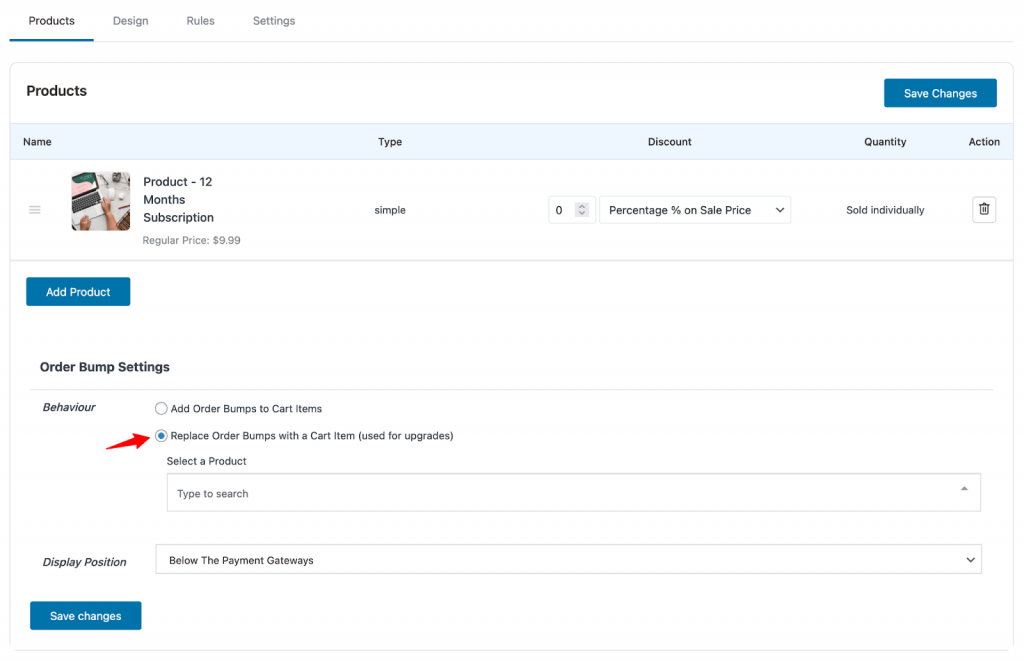Viewport: 1024px width, 661px height.
Task: Grab the drag handle for the product row
Action: tap(35, 210)
